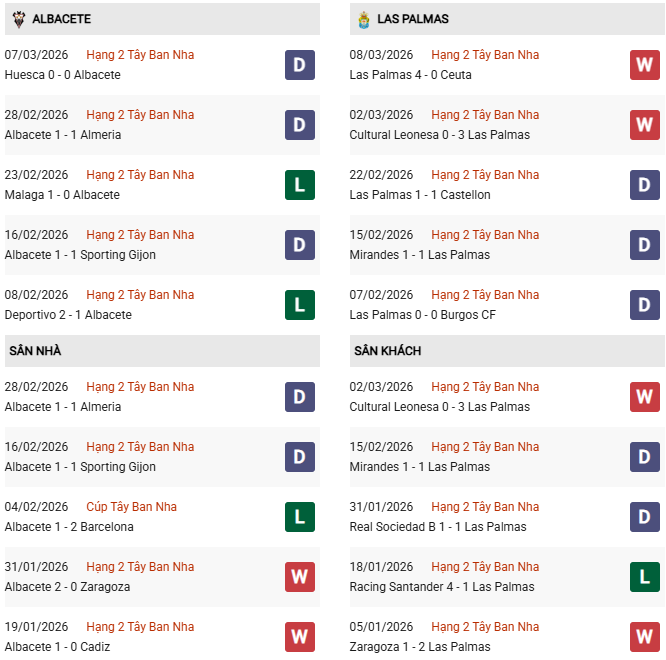Click the W badge for Zaragoza 1 - 2 Las Palmas

click(645, 637)
